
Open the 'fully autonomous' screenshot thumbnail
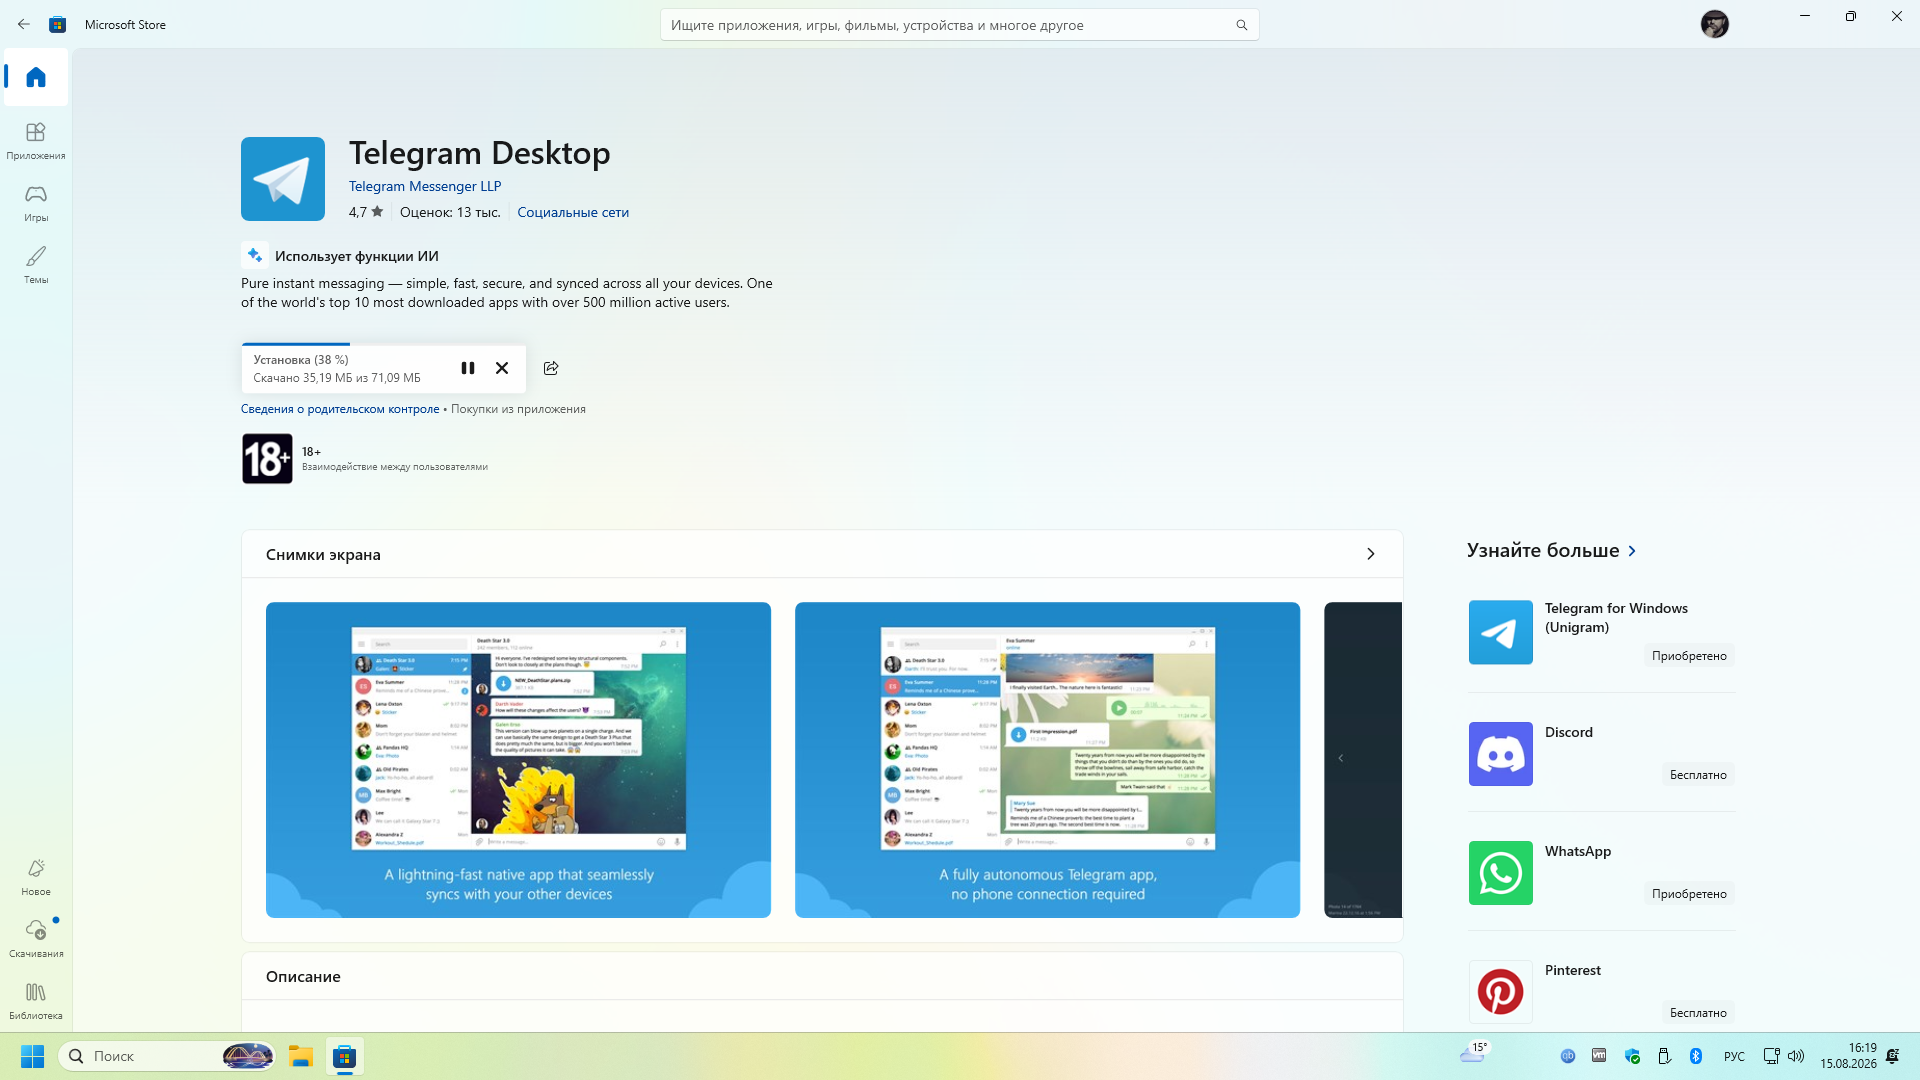[x=1047, y=760]
